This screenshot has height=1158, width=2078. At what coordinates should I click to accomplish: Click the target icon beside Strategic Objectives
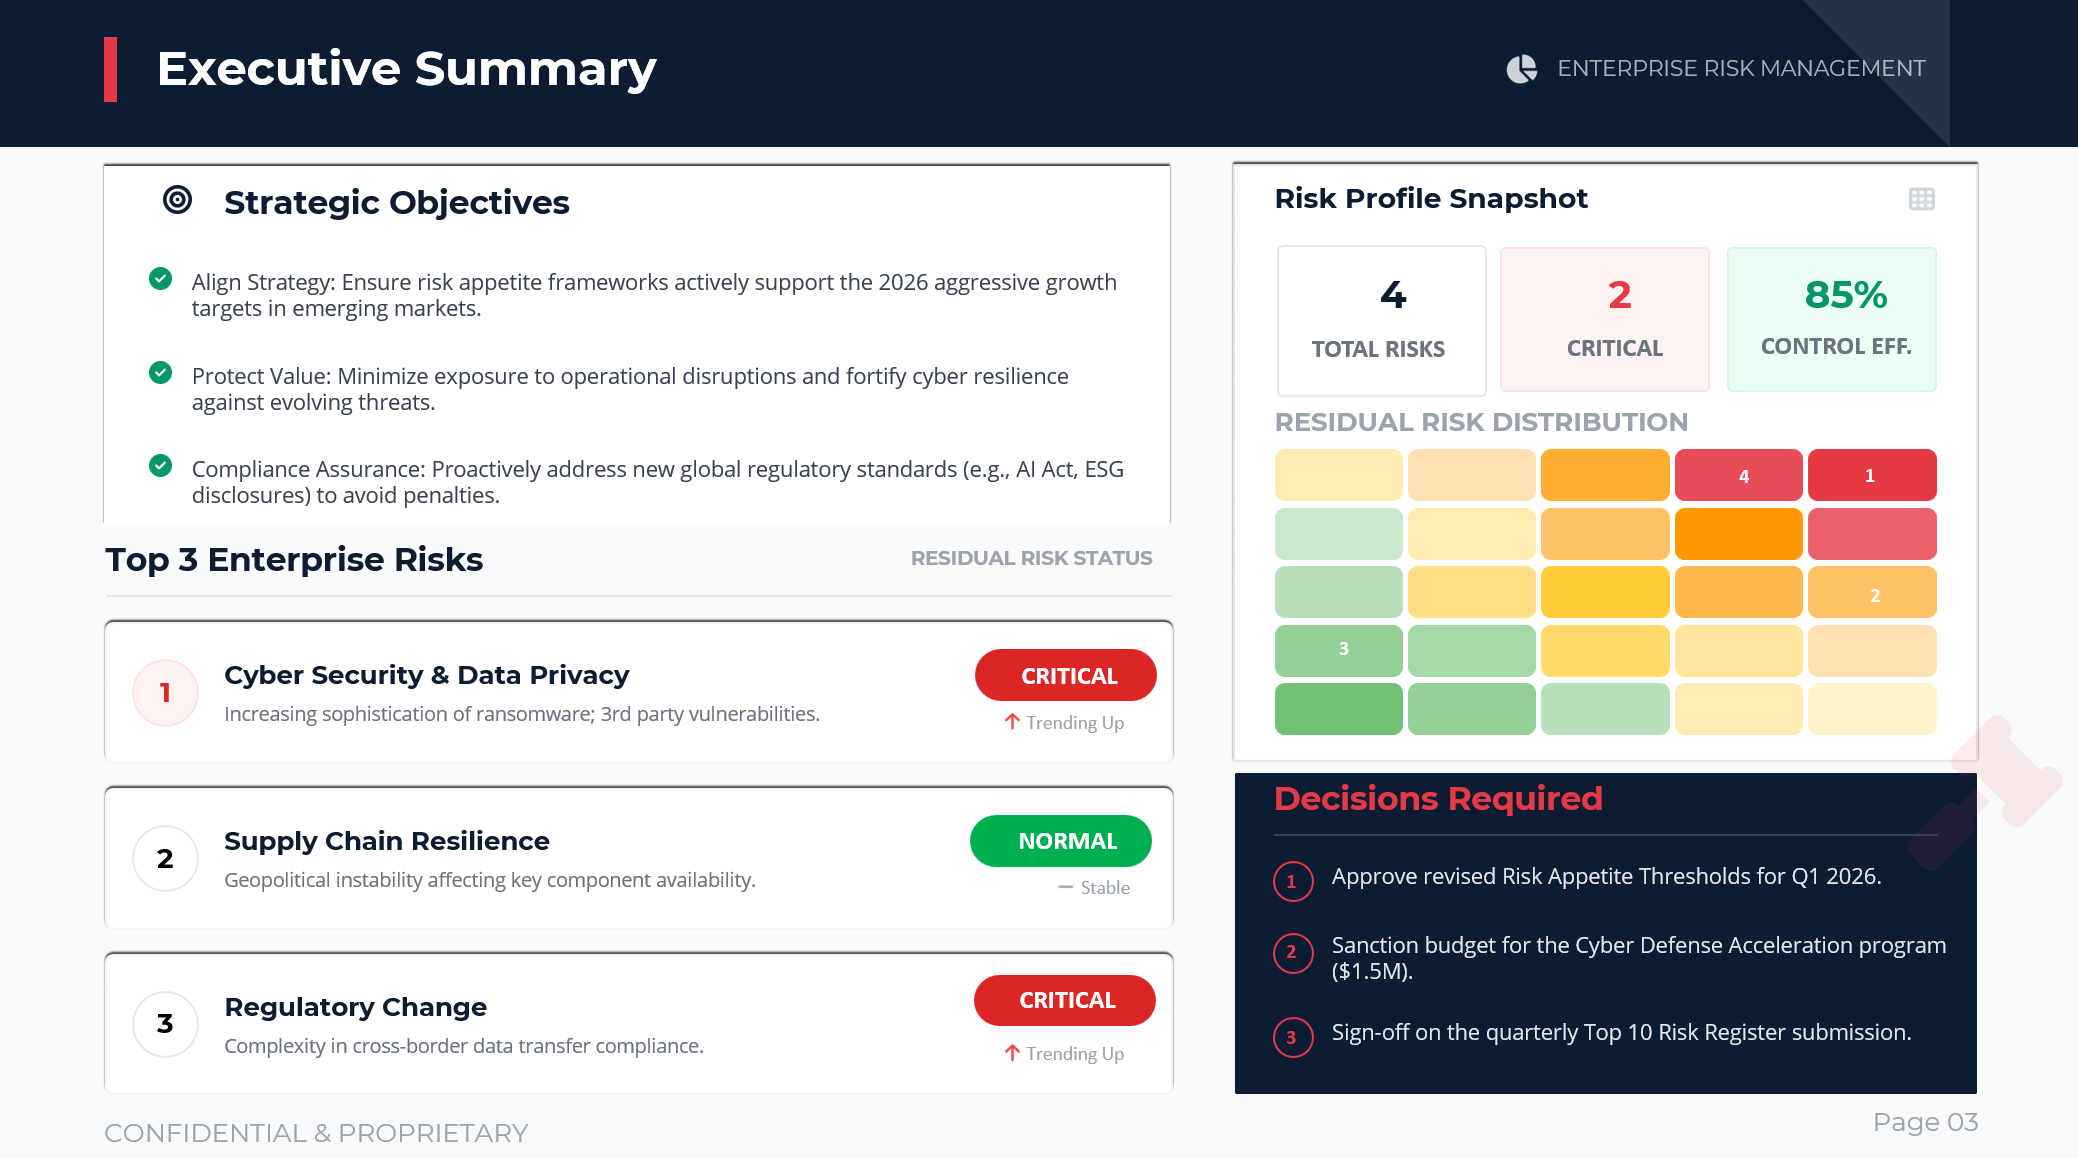[177, 200]
